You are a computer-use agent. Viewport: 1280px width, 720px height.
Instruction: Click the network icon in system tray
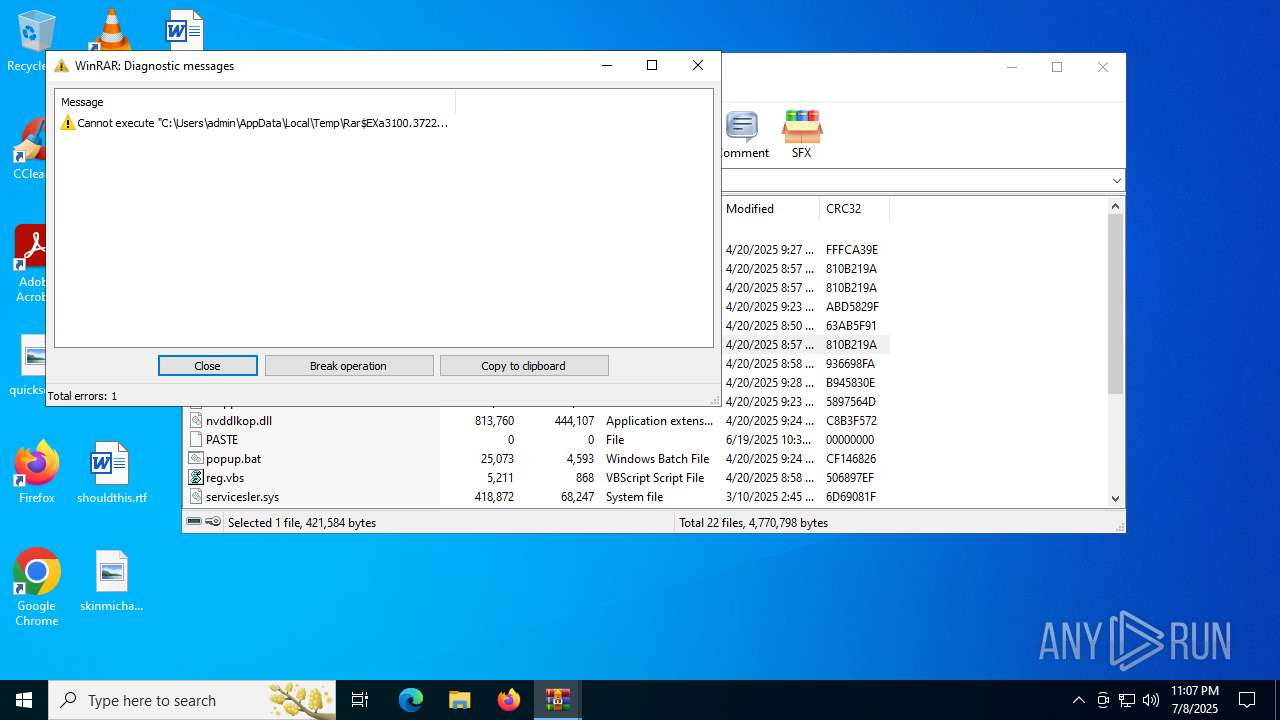[1127, 700]
